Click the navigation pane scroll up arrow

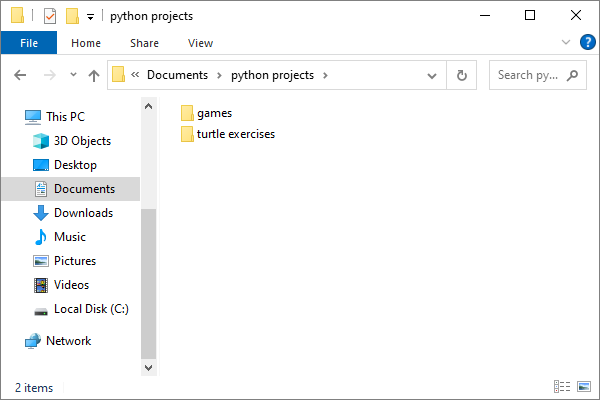pyautogui.click(x=148, y=106)
